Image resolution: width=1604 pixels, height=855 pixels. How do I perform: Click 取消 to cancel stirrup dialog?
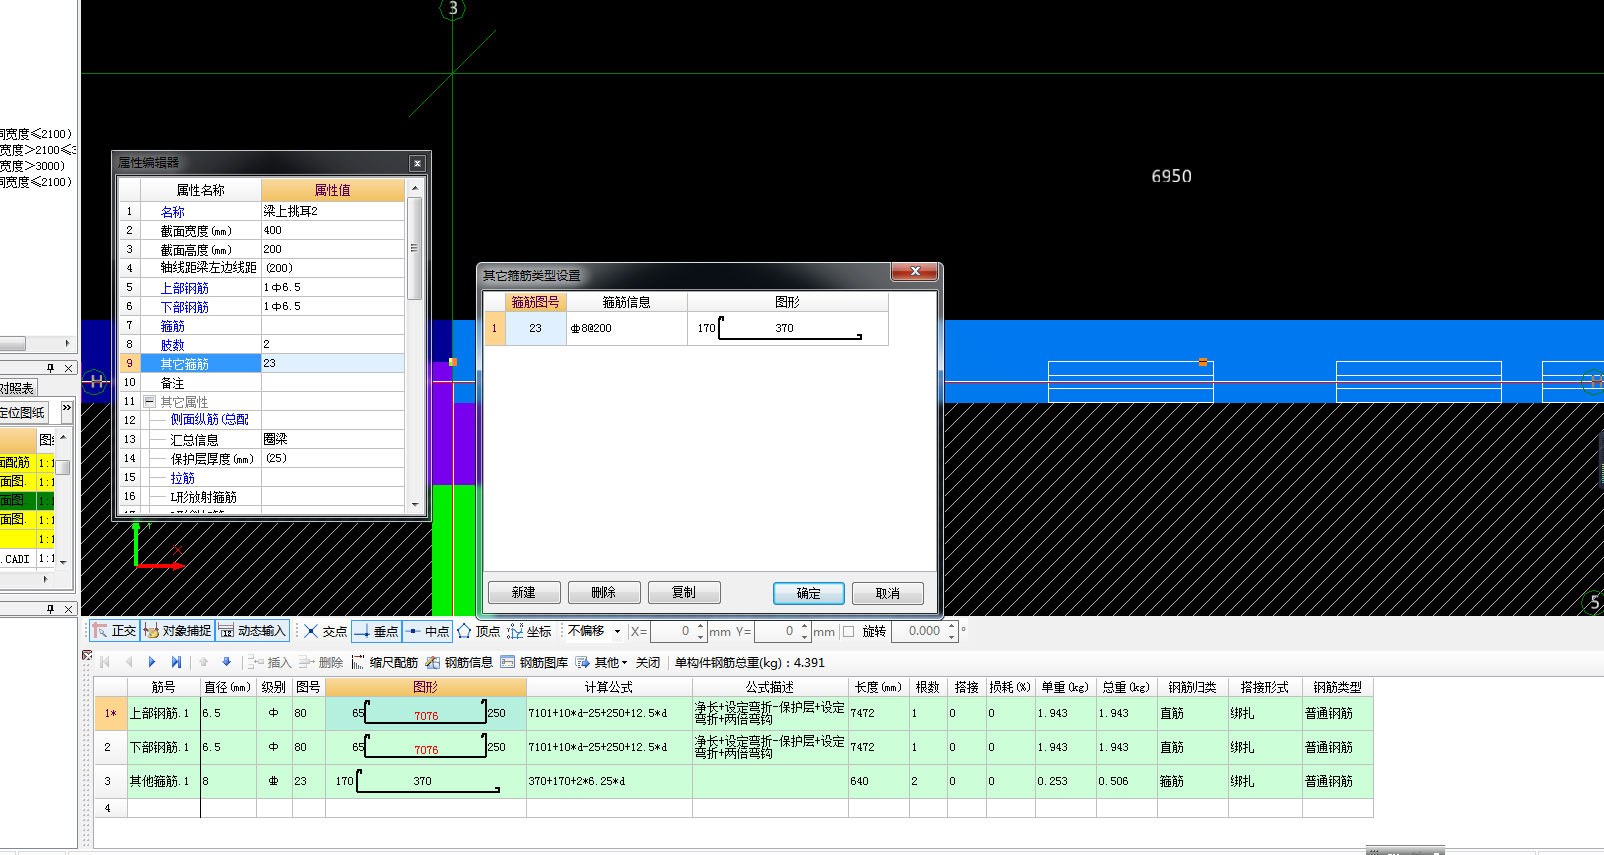coord(888,593)
